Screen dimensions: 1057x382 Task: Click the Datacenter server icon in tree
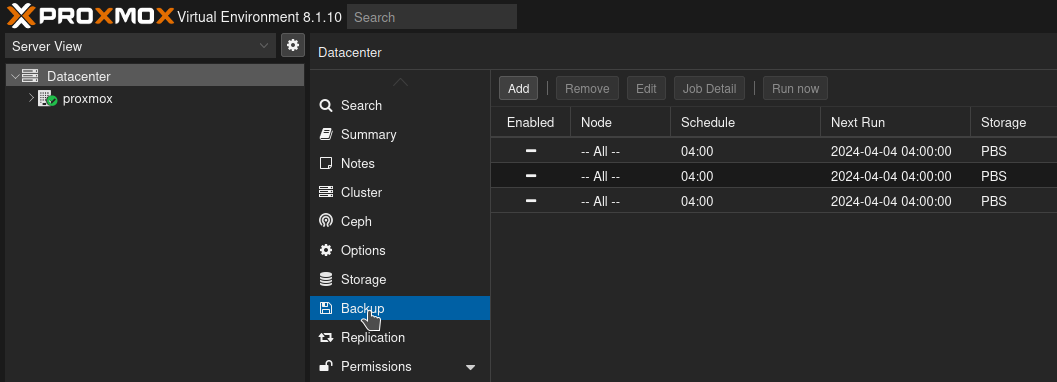tap(30, 76)
